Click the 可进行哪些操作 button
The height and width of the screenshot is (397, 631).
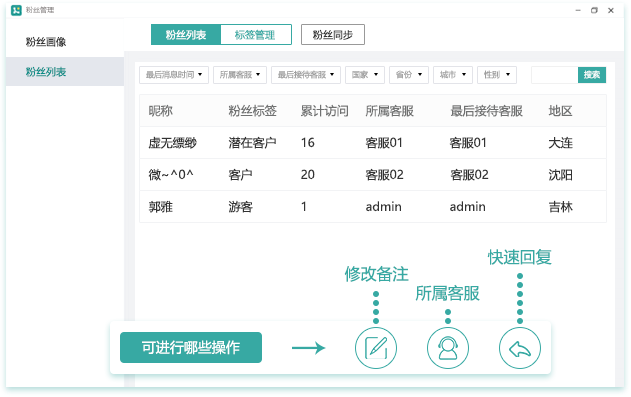[x=191, y=348]
